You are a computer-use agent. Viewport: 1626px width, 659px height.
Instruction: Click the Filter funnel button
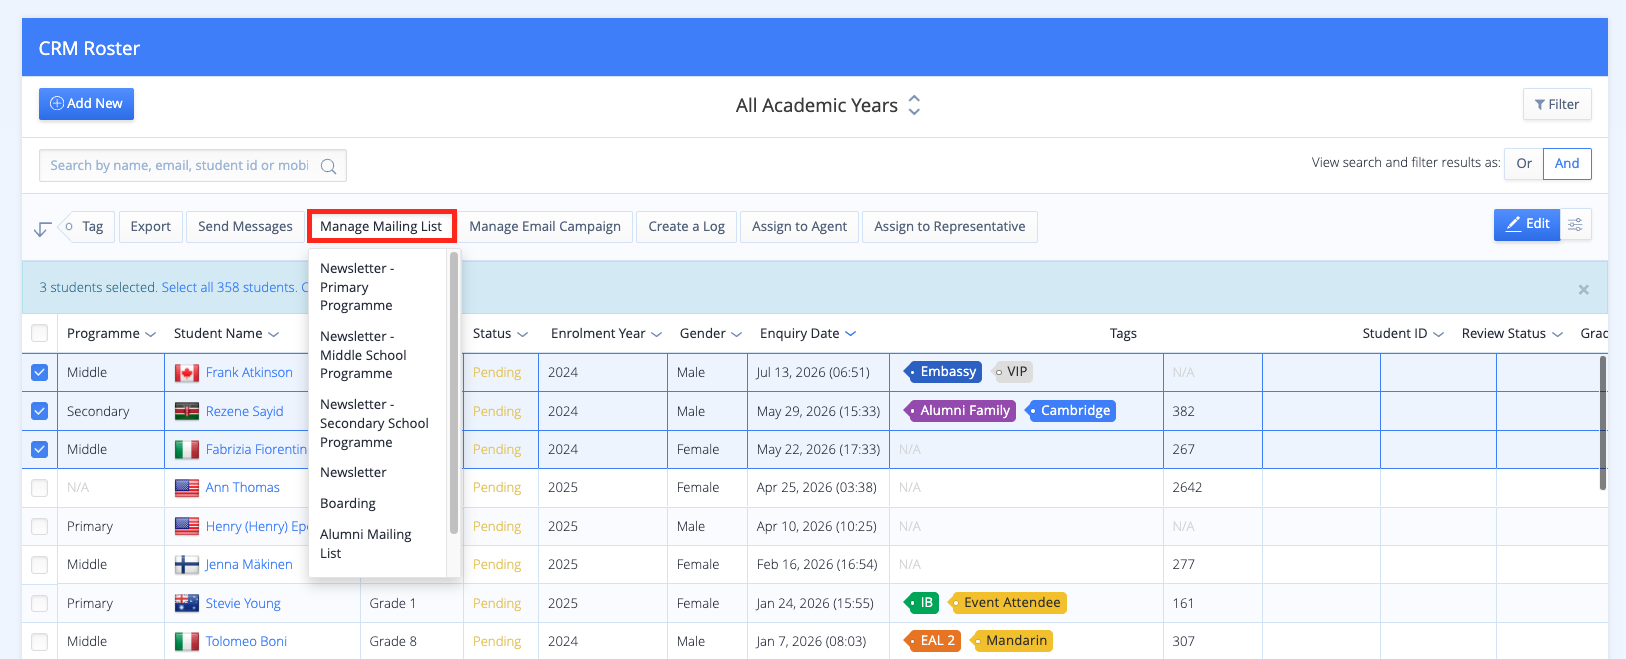1556,105
